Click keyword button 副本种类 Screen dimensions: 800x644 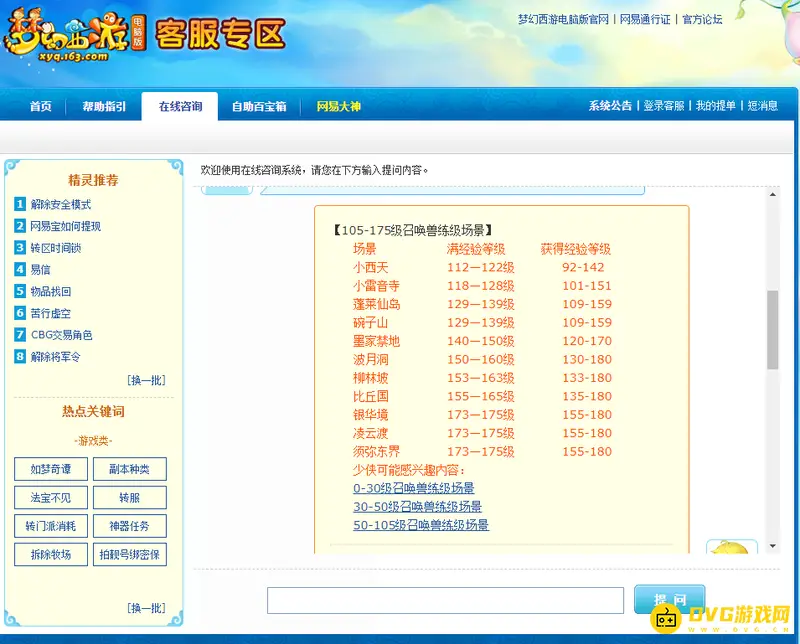(130, 469)
